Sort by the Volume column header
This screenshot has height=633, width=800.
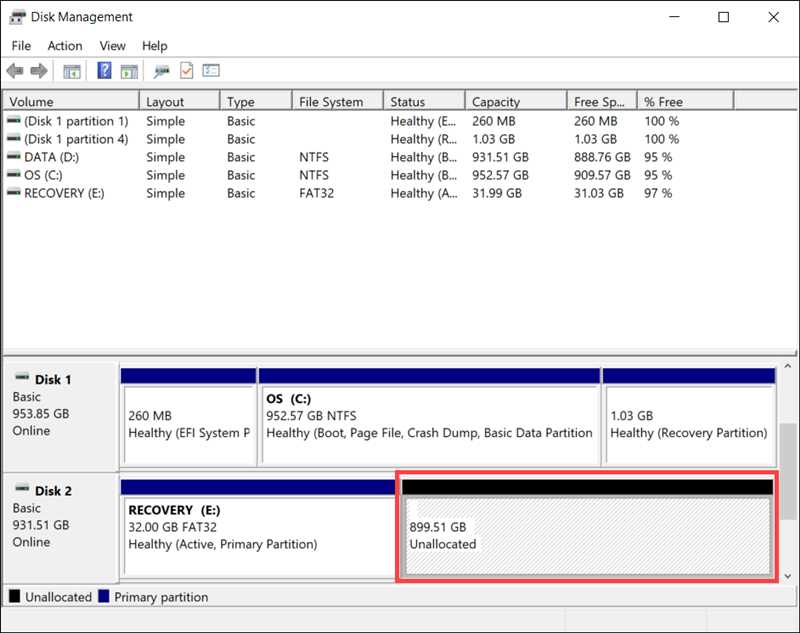coord(71,102)
